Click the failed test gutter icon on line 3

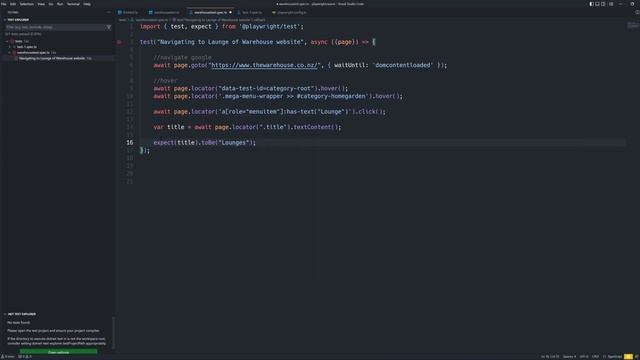point(119,42)
